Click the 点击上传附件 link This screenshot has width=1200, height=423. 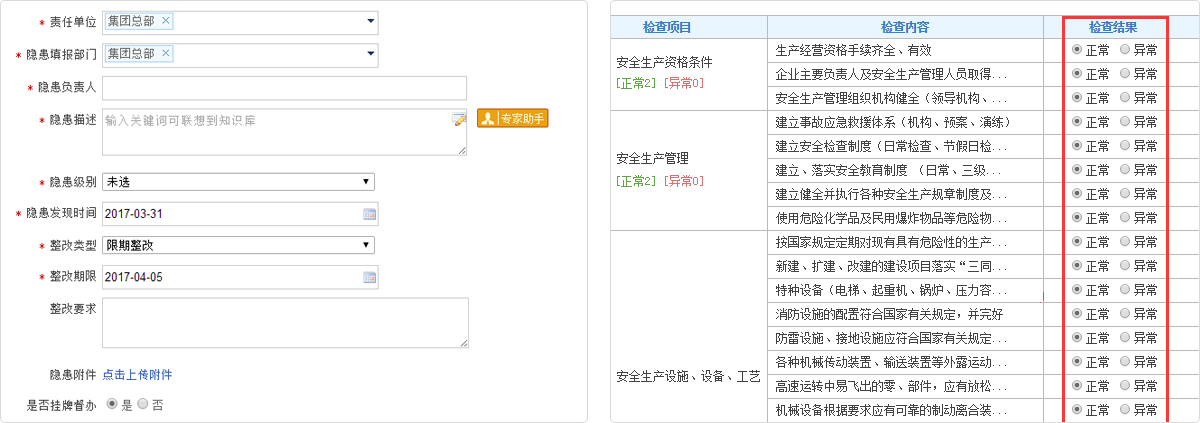tap(137, 375)
